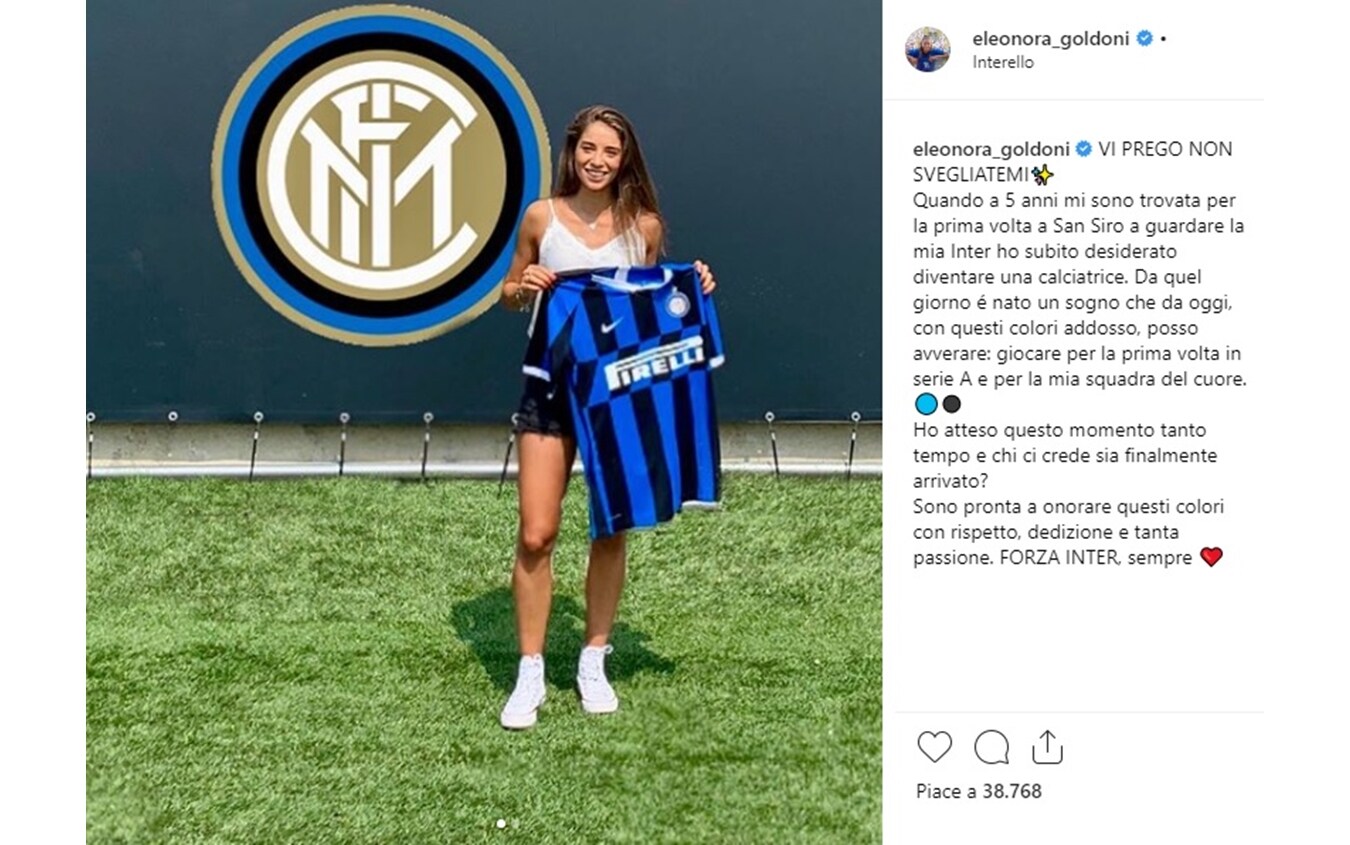Jump to the second carousel slide dot
Viewport: 1350px width, 845px height.
click(x=515, y=824)
